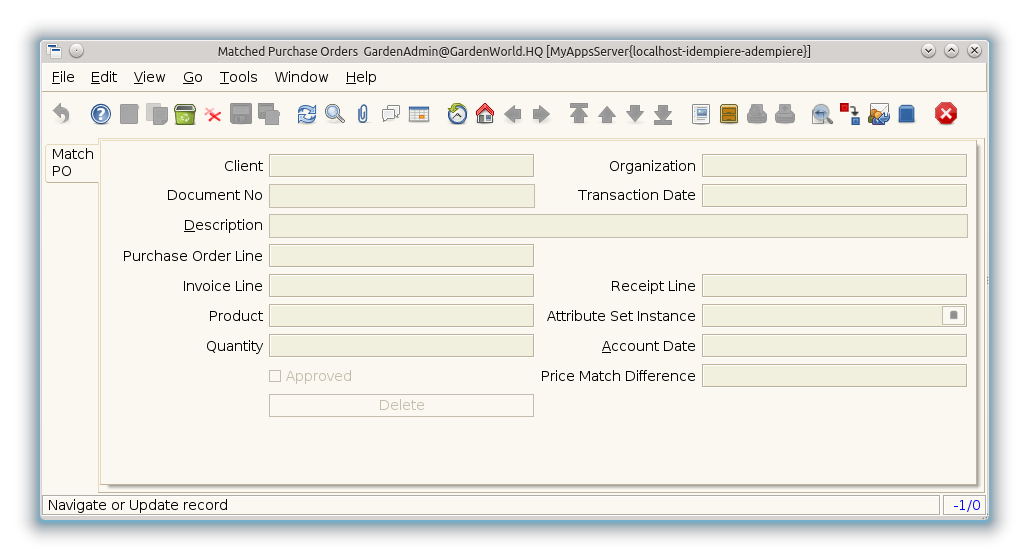Image resolution: width=1029 pixels, height=560 pixels.
Task: Click the Purchase Order Line field
Action: coord(401,256)
